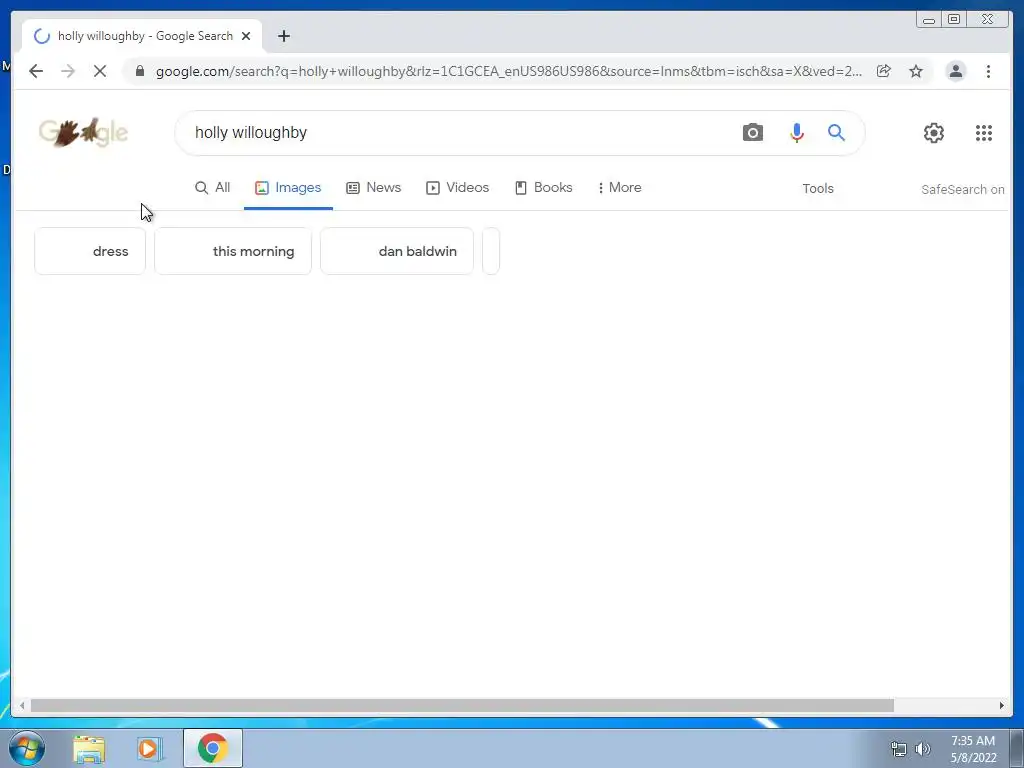Go back to the previous page

(36, 71)
